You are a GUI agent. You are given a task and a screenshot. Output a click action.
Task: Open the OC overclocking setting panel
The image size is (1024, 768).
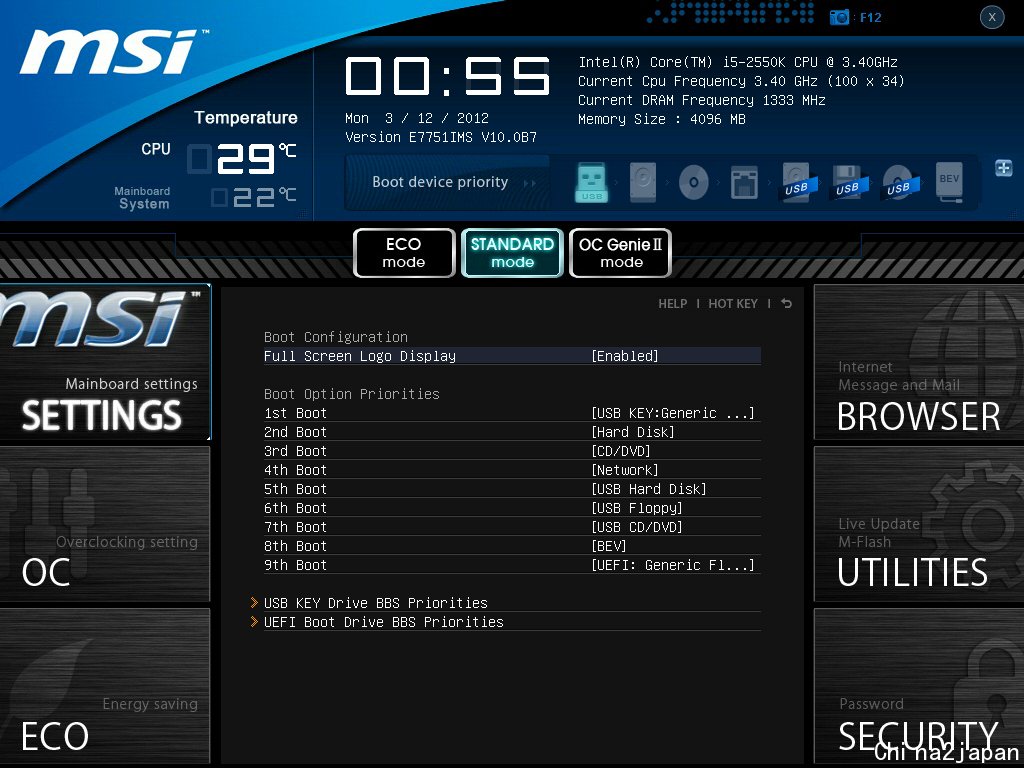click(x=105, y=524)
